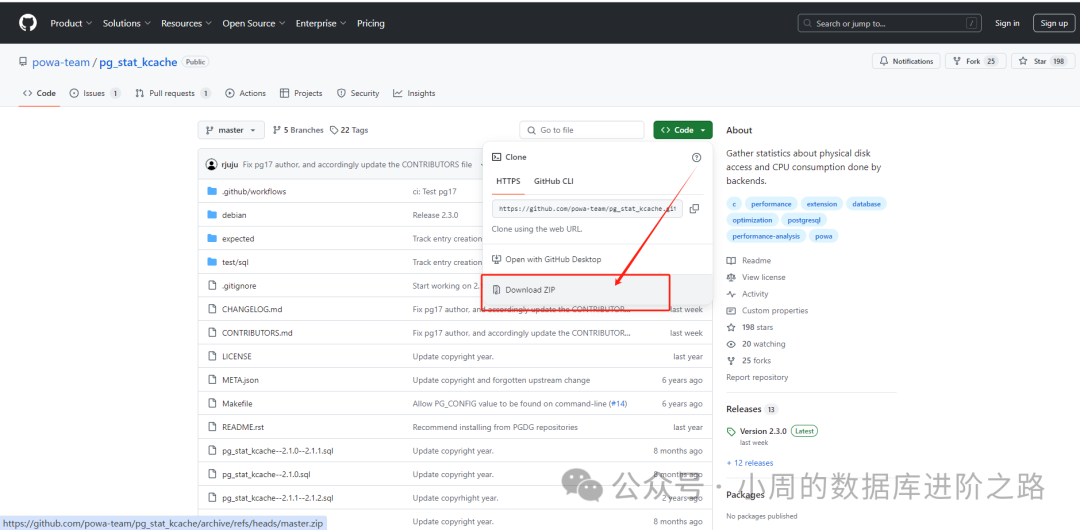Expand the Open Source dropdown menu

coord(253,23)
